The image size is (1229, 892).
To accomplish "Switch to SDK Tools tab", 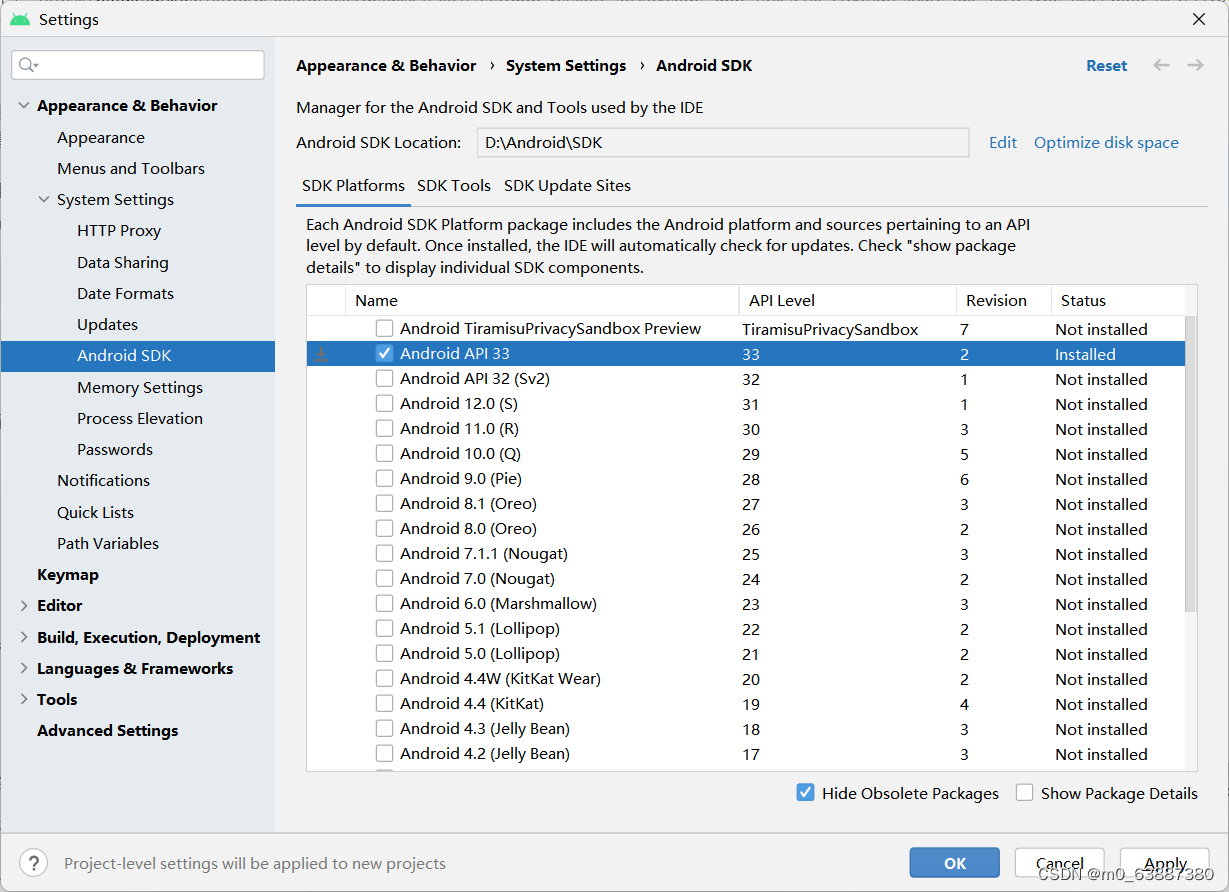I will [x=454, y=186].
